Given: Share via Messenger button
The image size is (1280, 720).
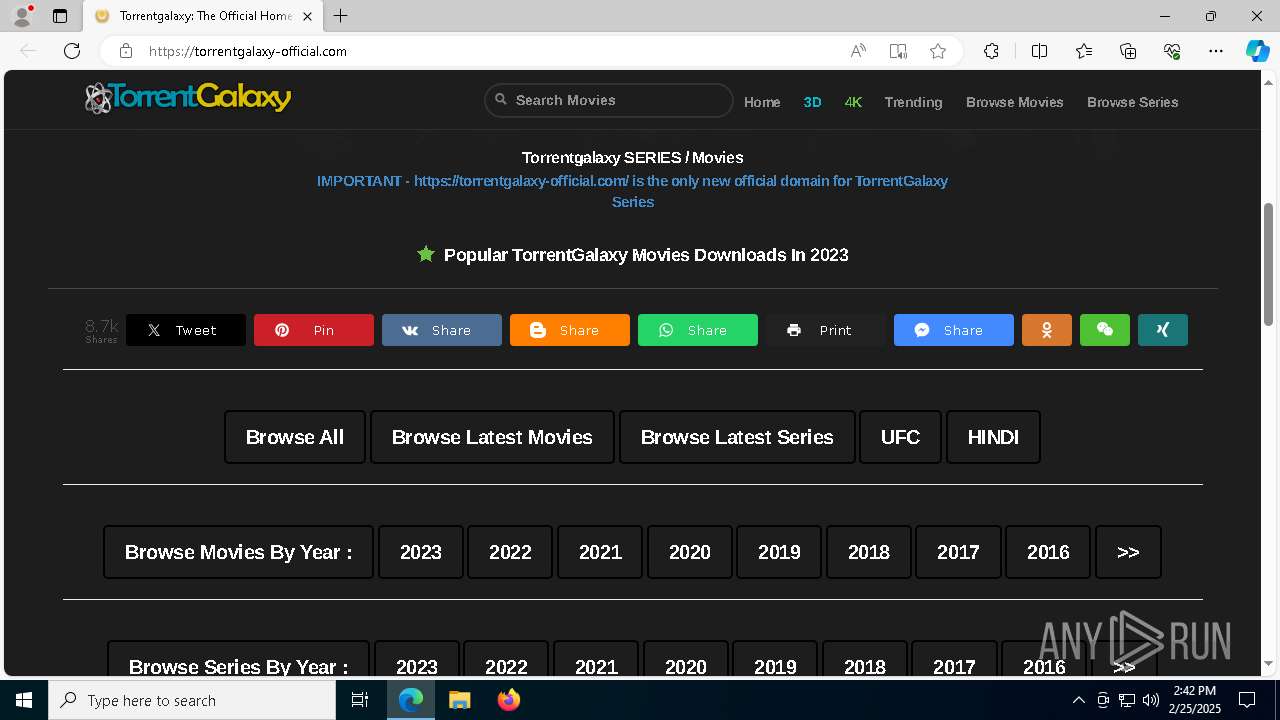Looking at the screenshot, I should (x=954, y=330).
